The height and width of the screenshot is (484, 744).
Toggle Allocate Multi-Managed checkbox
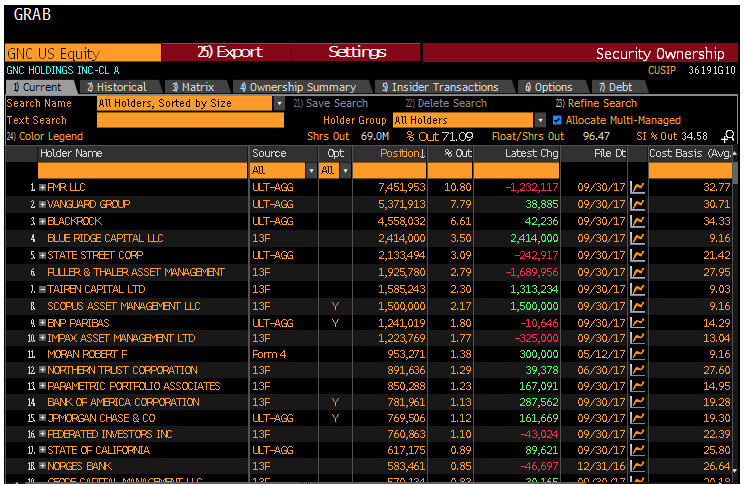coord(557,120)
